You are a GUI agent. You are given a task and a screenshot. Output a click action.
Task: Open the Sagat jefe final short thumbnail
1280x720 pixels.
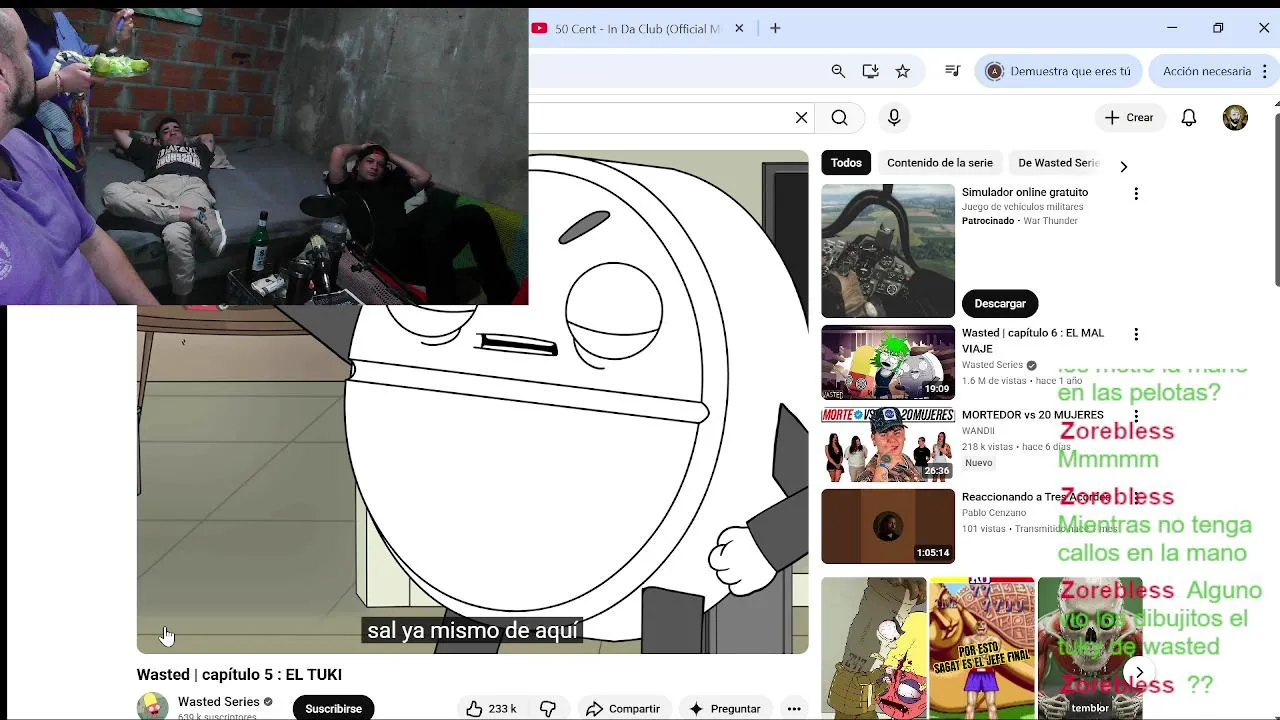pyautogui.click(x=982, y=647)
